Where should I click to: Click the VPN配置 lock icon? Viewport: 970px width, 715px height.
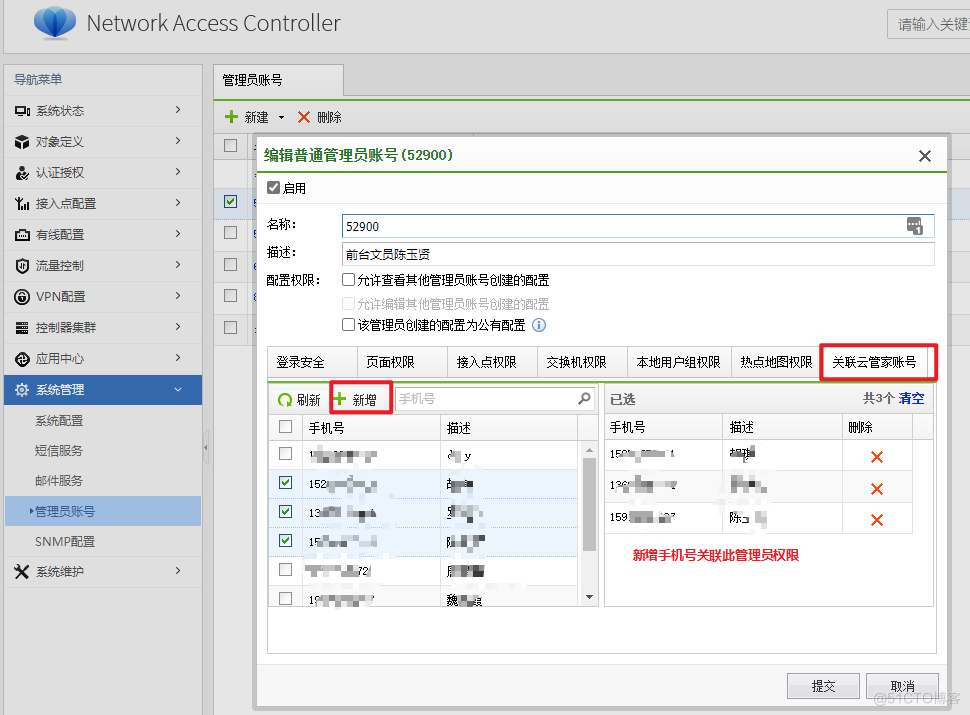[x=22, y=297]
